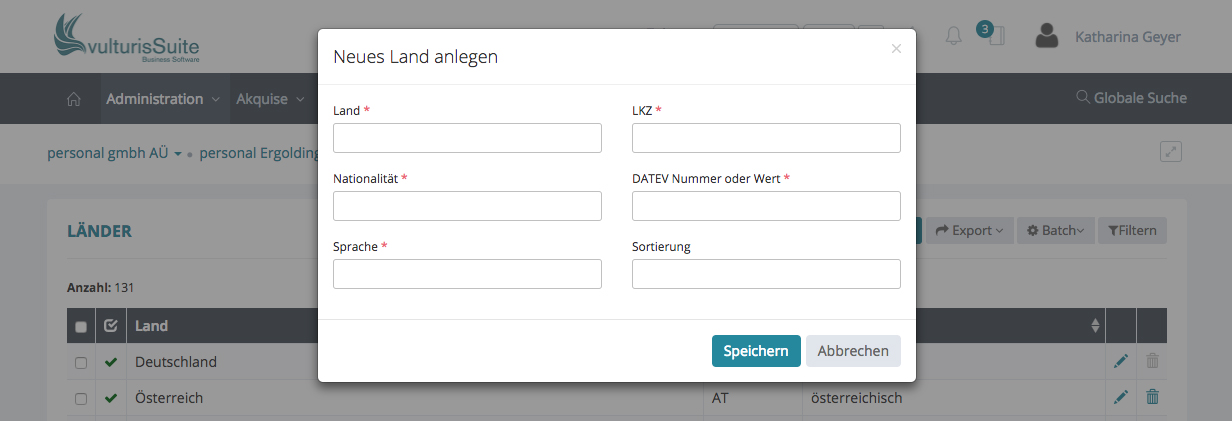Click the home icon in navigation bar
Image resolution: width=1232 pixels, height=421 pixels.
(73, 99)
